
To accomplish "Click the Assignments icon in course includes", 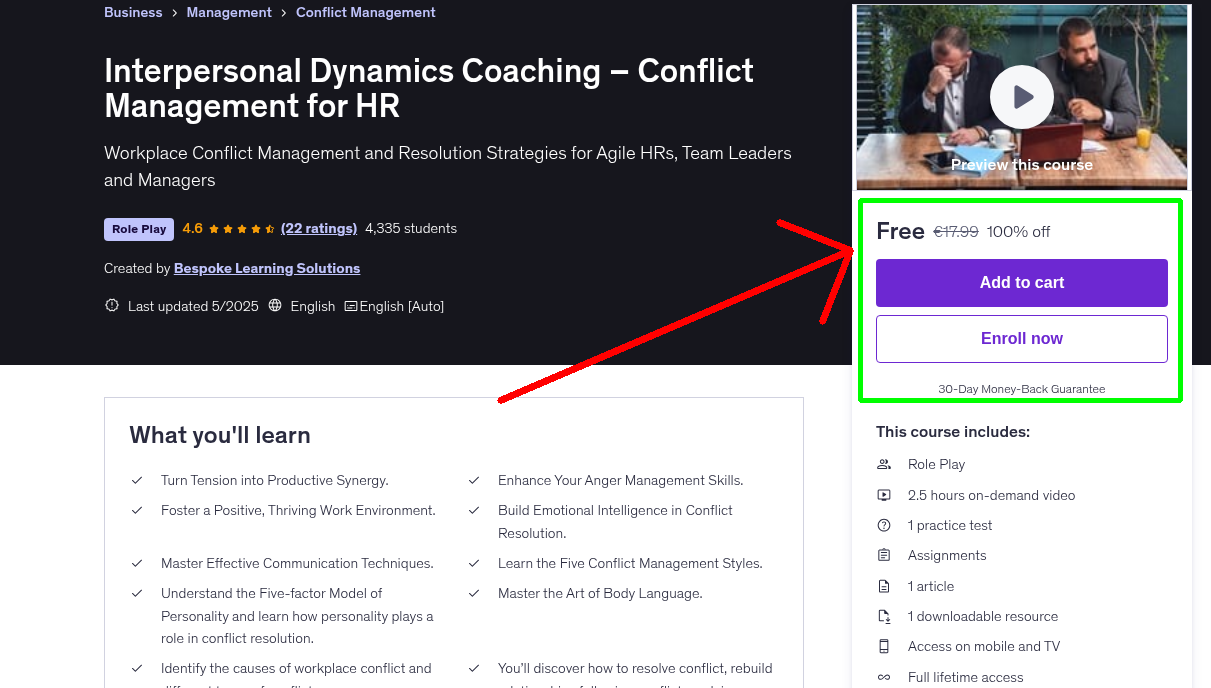I will [883, 555].
